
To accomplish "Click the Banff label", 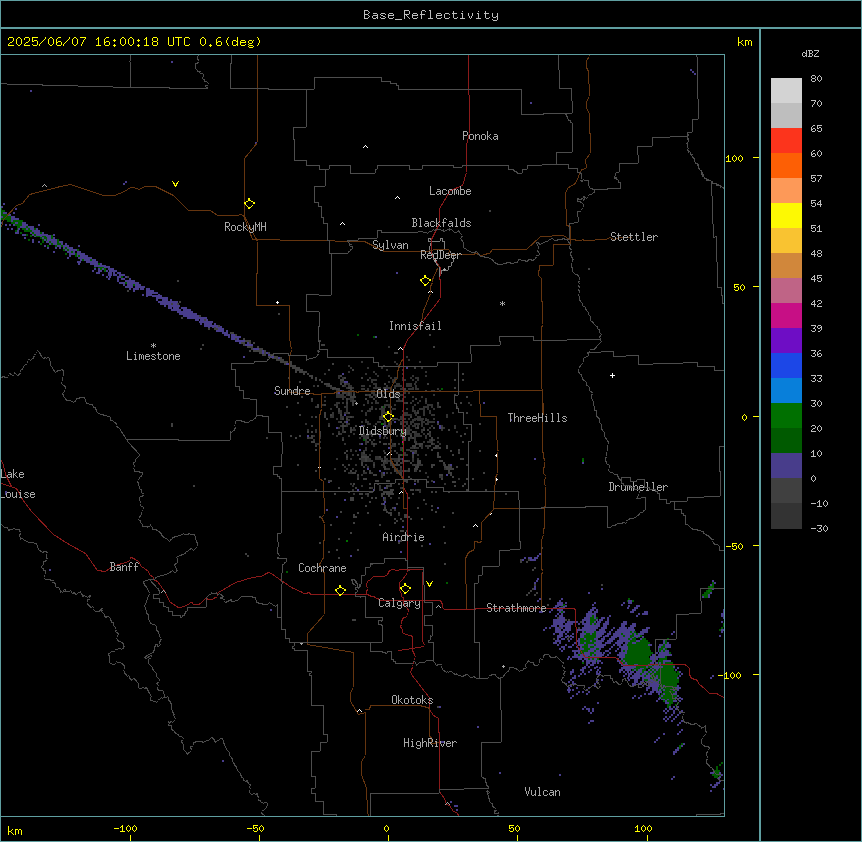I will click(124, 567).
